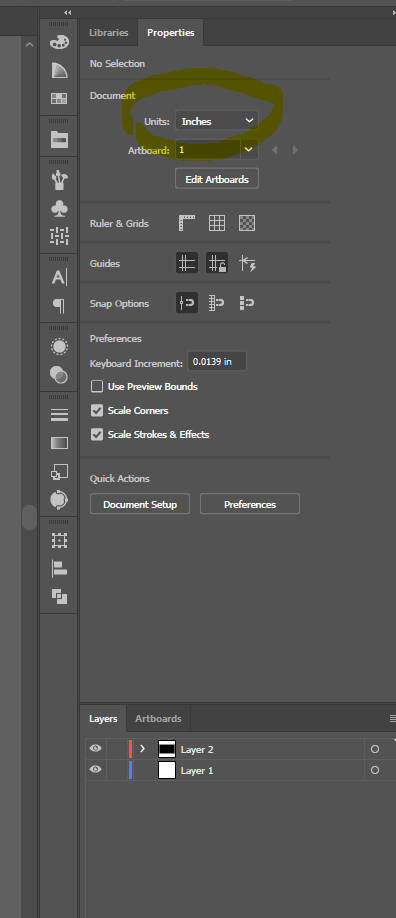
Task: Click the Artboard number field
Action: coord(207,150)
